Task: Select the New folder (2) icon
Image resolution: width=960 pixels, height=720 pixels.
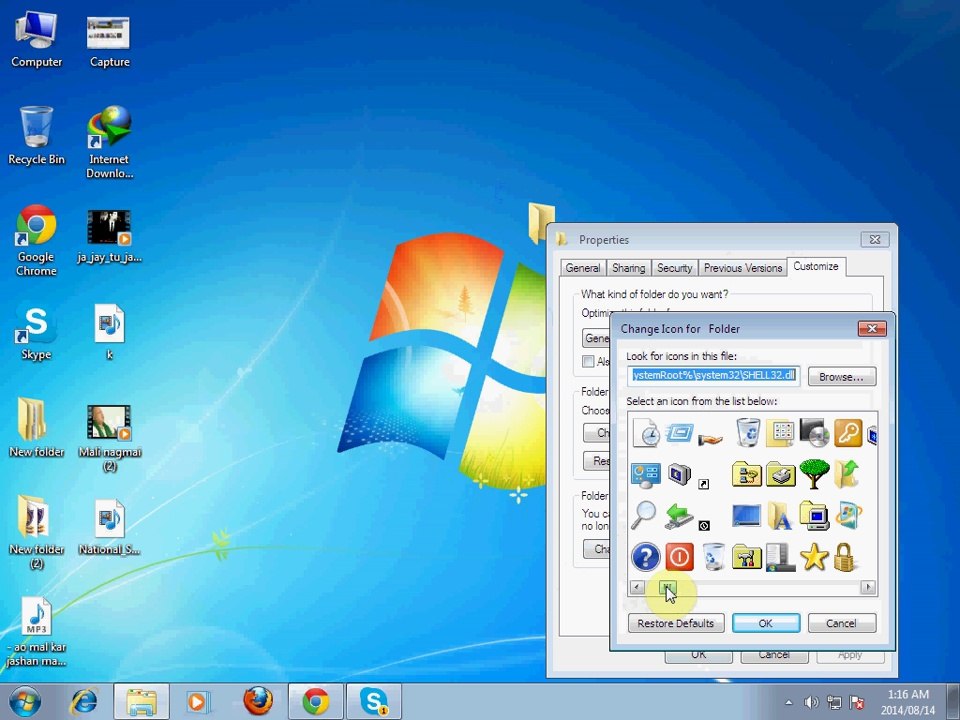Action: tap(36, 531)
